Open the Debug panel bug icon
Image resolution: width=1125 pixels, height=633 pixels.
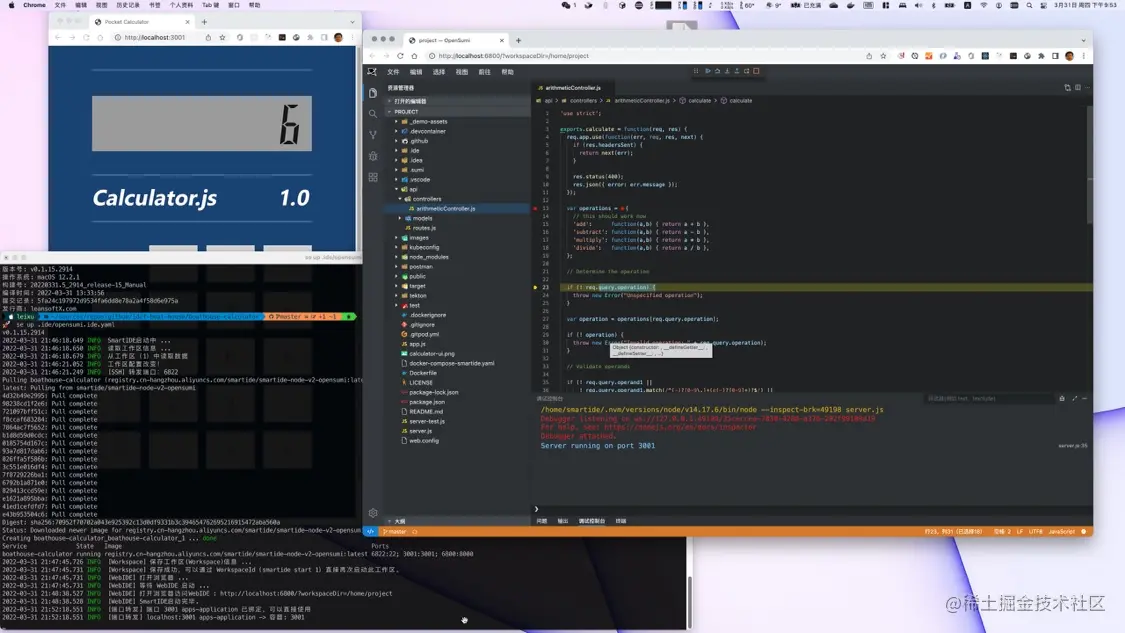[373, 156]
